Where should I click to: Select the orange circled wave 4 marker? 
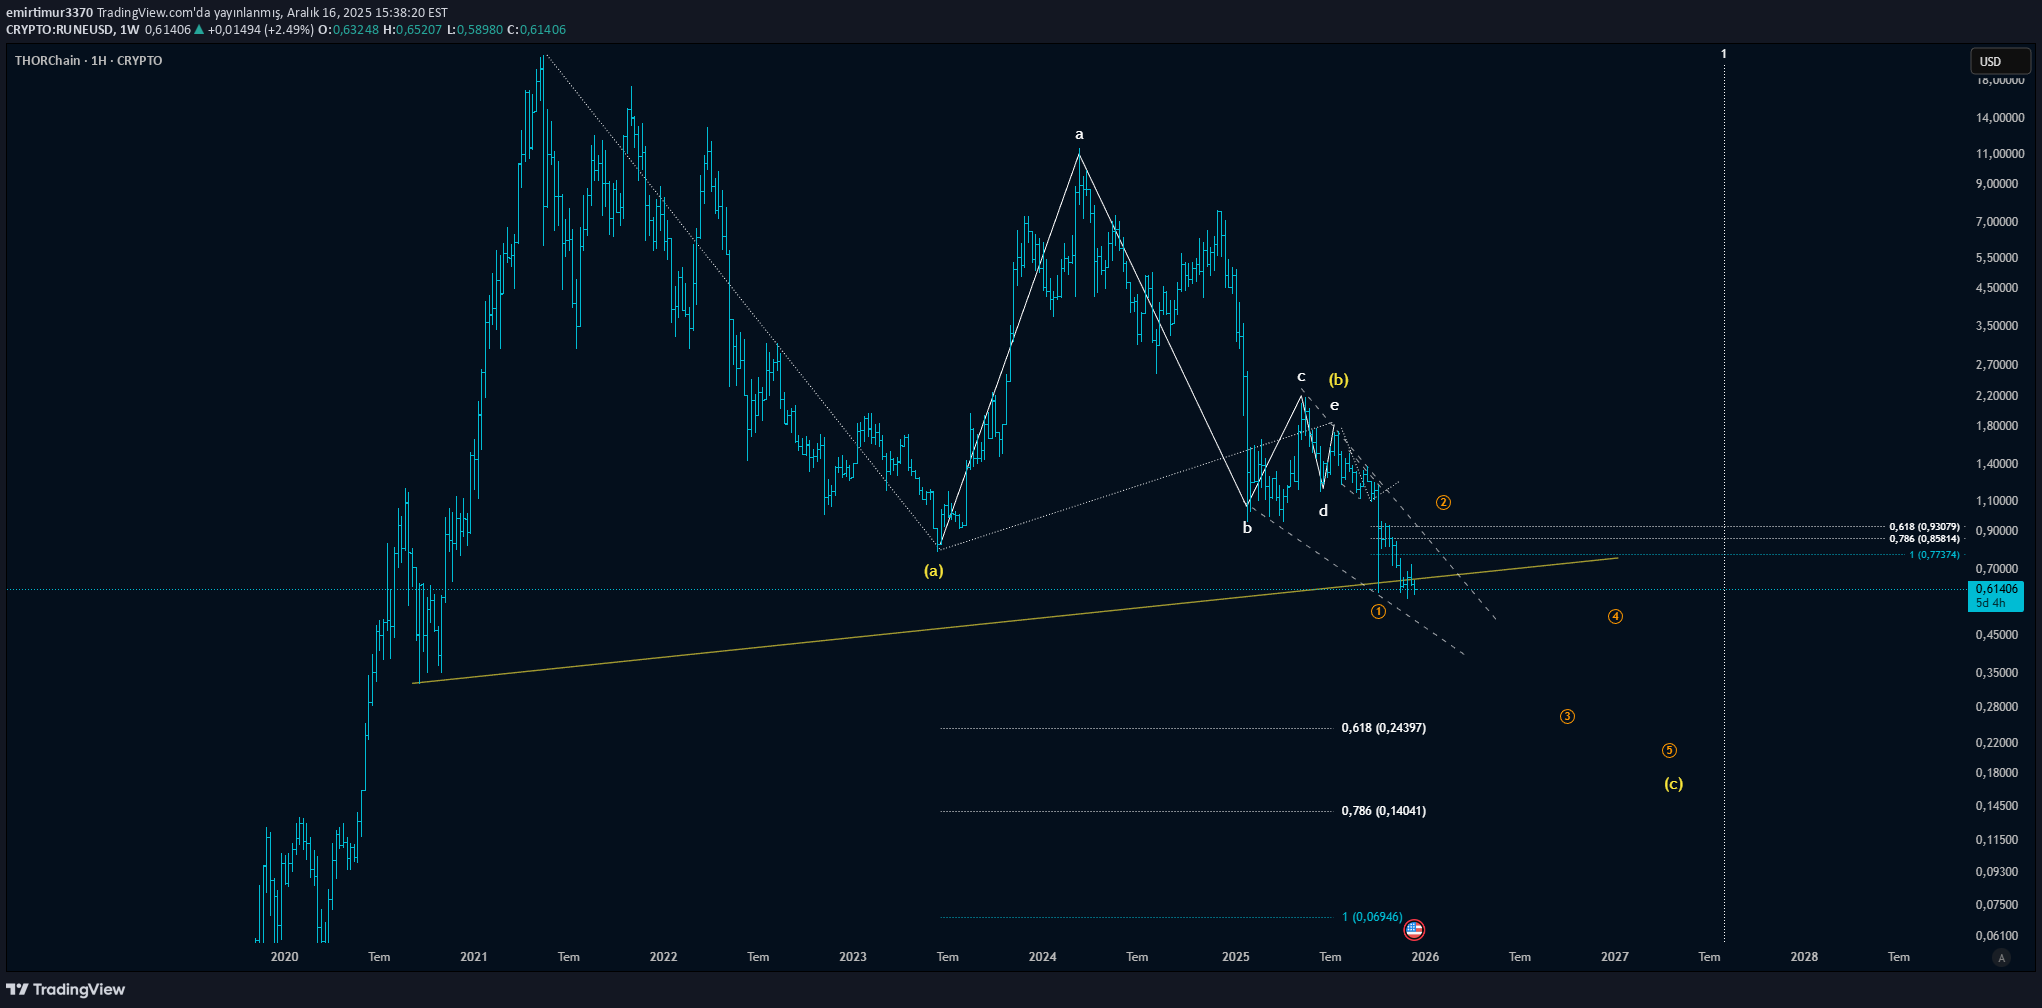1615,616
